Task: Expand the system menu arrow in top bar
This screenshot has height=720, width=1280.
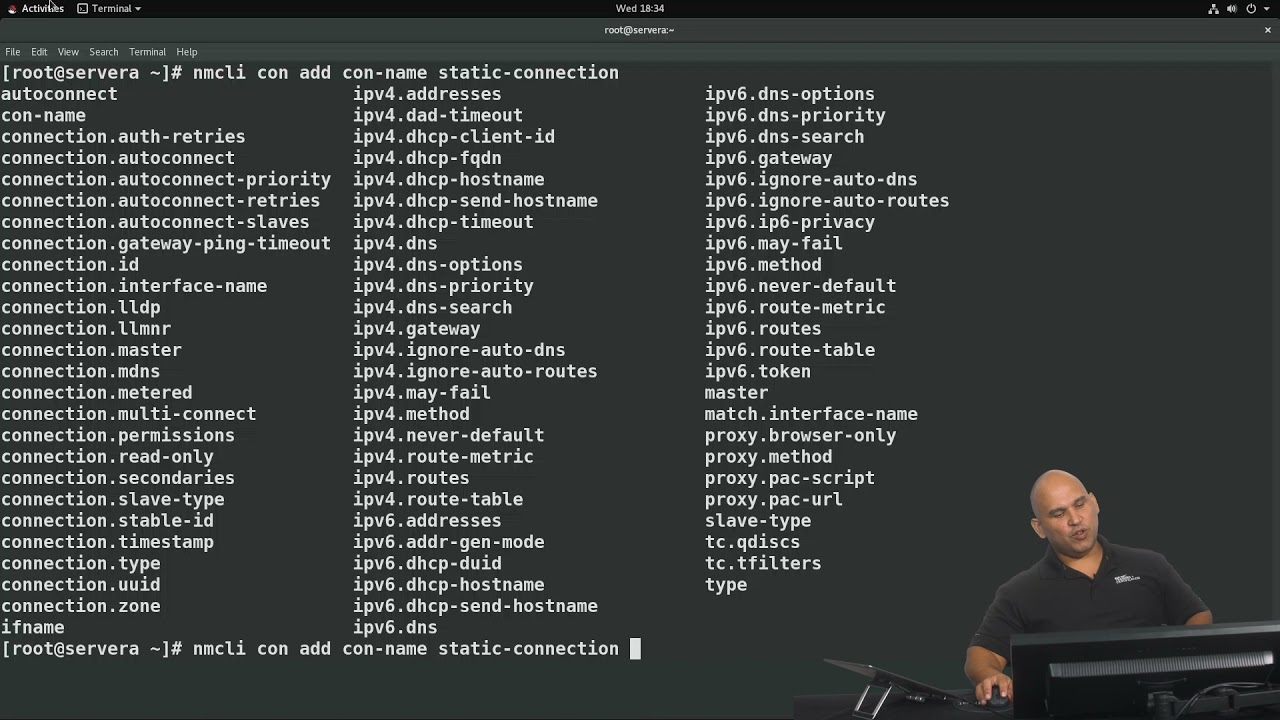Action: point(1266,8)
